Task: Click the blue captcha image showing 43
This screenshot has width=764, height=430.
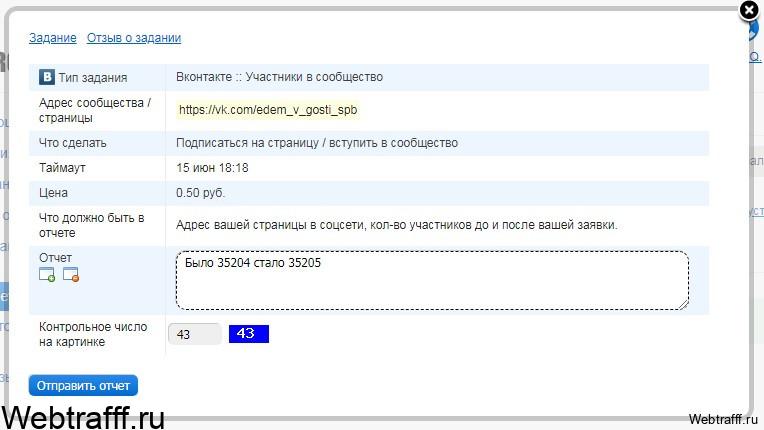Action: point(248,334)
